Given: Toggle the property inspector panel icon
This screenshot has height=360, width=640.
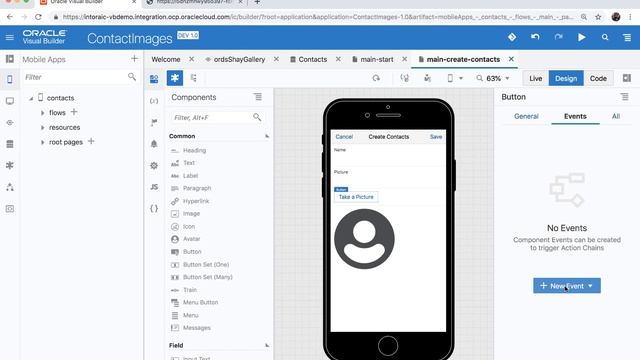Looking at the screenshot, I should (x=627, y=78).
